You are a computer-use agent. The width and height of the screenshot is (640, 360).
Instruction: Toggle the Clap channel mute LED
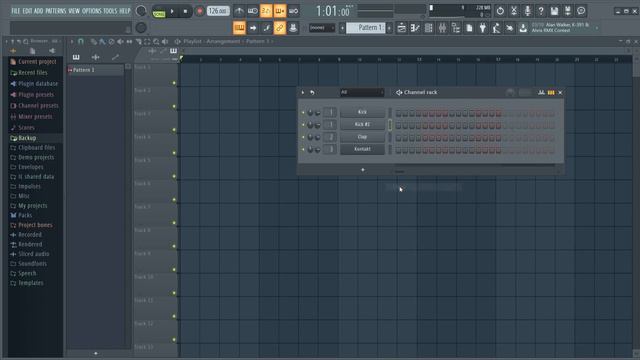pyautogui.click(x=303, y=137)
